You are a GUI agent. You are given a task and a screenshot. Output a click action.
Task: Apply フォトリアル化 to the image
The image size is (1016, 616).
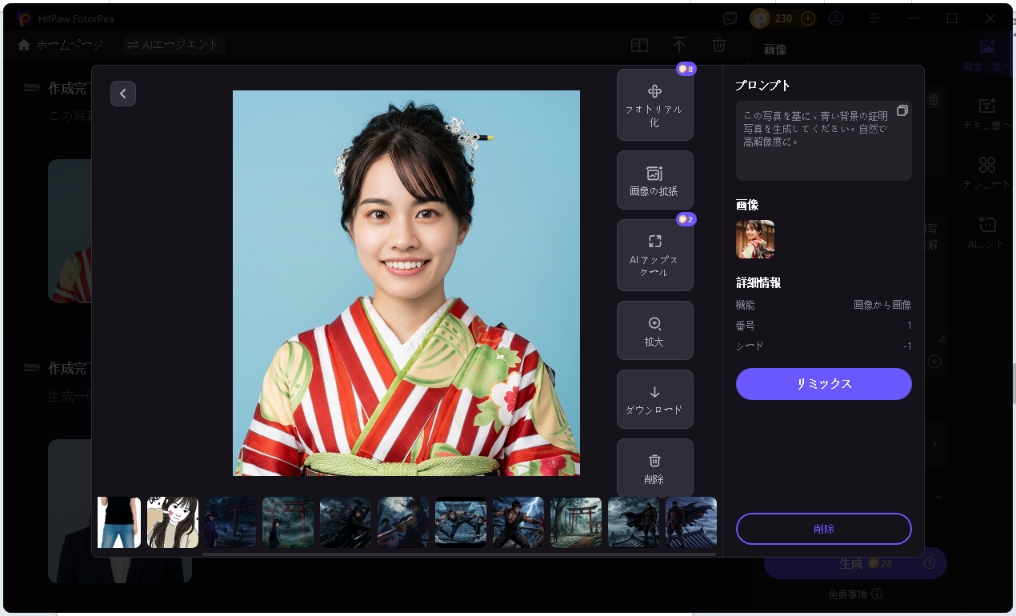click(654, 105)
